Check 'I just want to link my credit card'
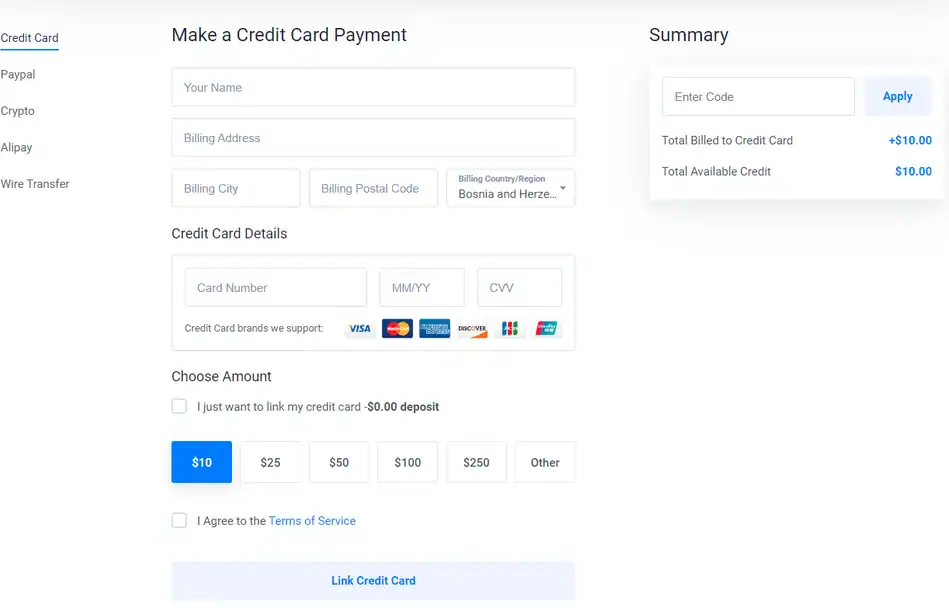The height and width of the screenshot is (608, 949). pyautogui.click(x=179, y=406)
